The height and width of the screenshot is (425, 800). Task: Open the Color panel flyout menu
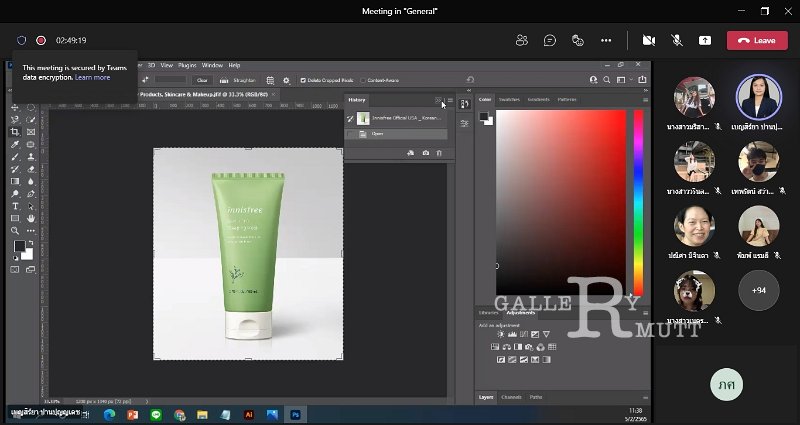pos(645,100)
